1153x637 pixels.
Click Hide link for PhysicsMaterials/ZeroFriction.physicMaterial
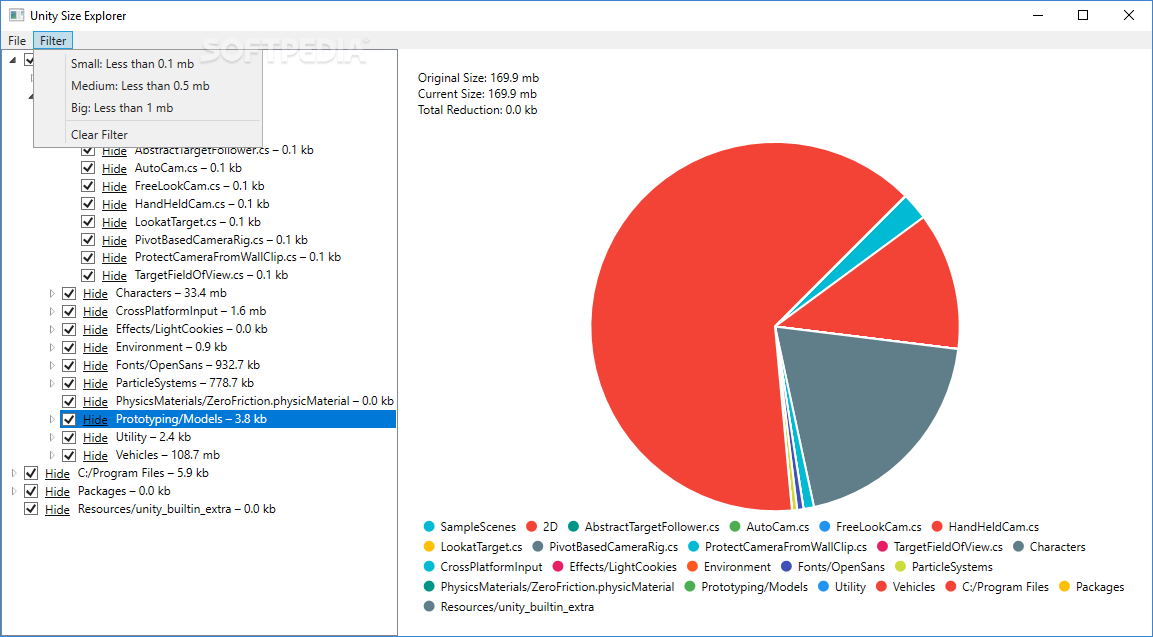click(95, 402)
